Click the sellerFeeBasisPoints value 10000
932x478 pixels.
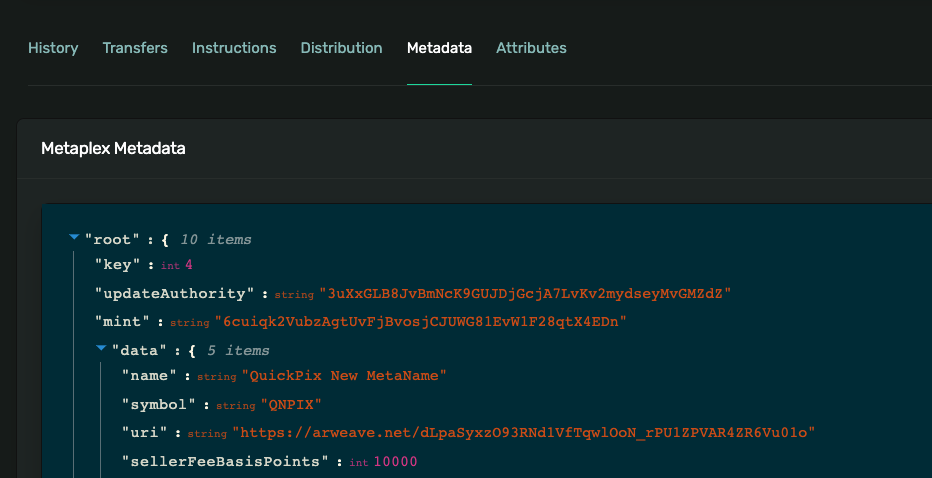pyautogui.click(x=395, y=461)
